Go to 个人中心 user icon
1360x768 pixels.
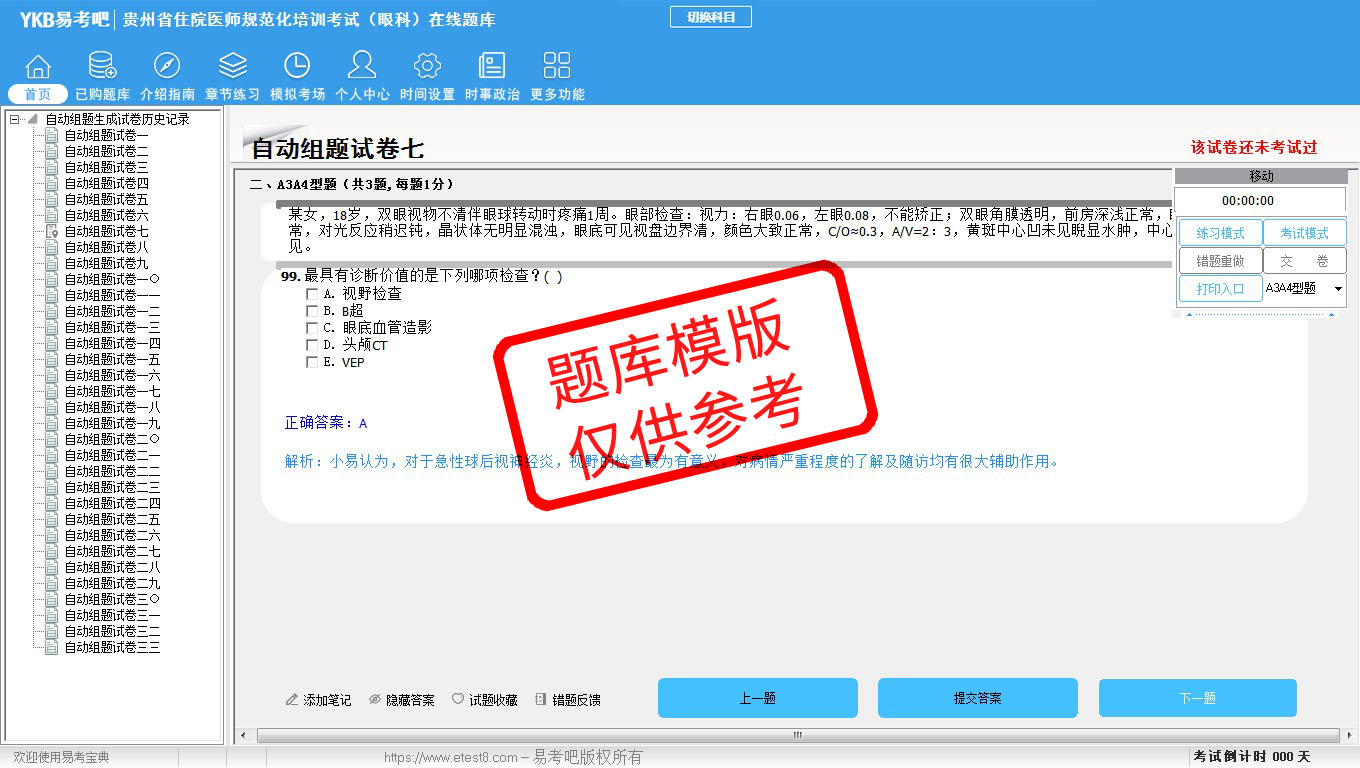click(362, 66)
